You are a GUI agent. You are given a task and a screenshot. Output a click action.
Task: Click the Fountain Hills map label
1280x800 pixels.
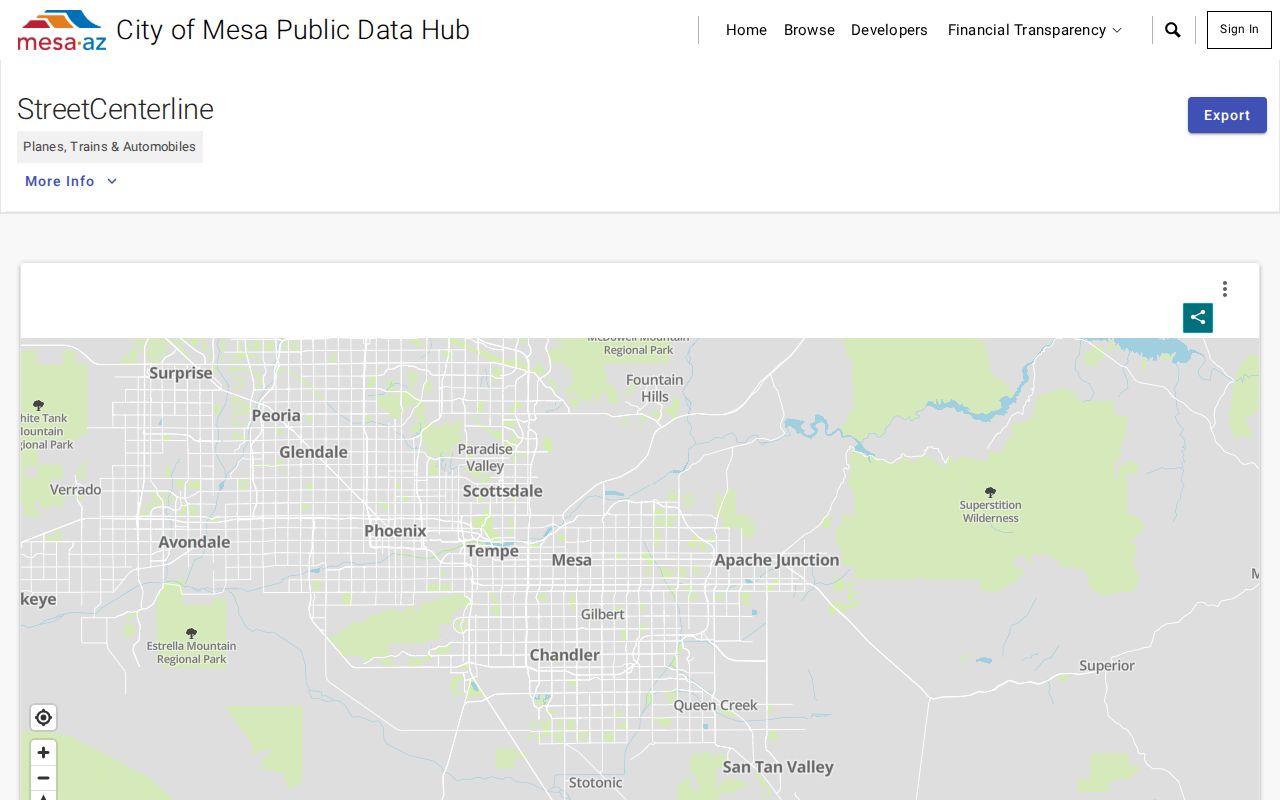[655, 388]
